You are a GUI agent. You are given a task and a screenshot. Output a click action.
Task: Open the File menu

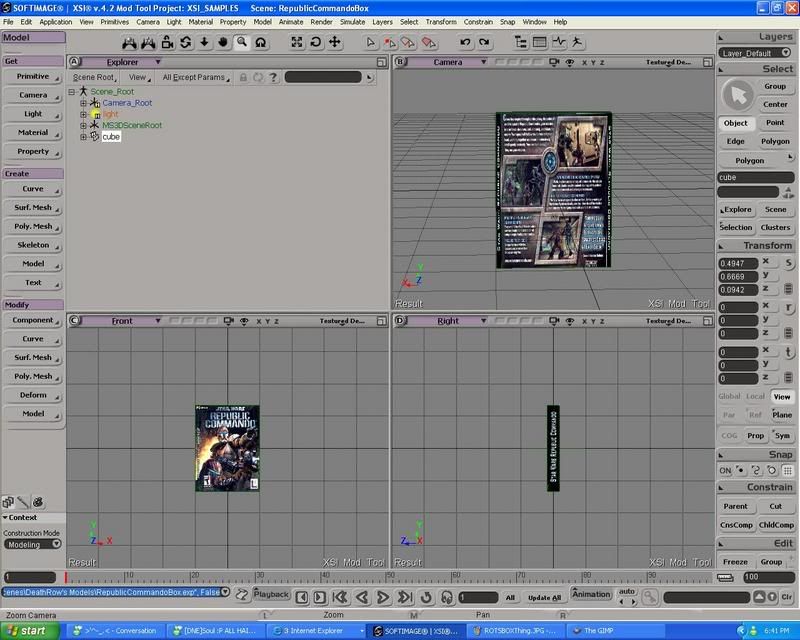[x=8, y=22]
